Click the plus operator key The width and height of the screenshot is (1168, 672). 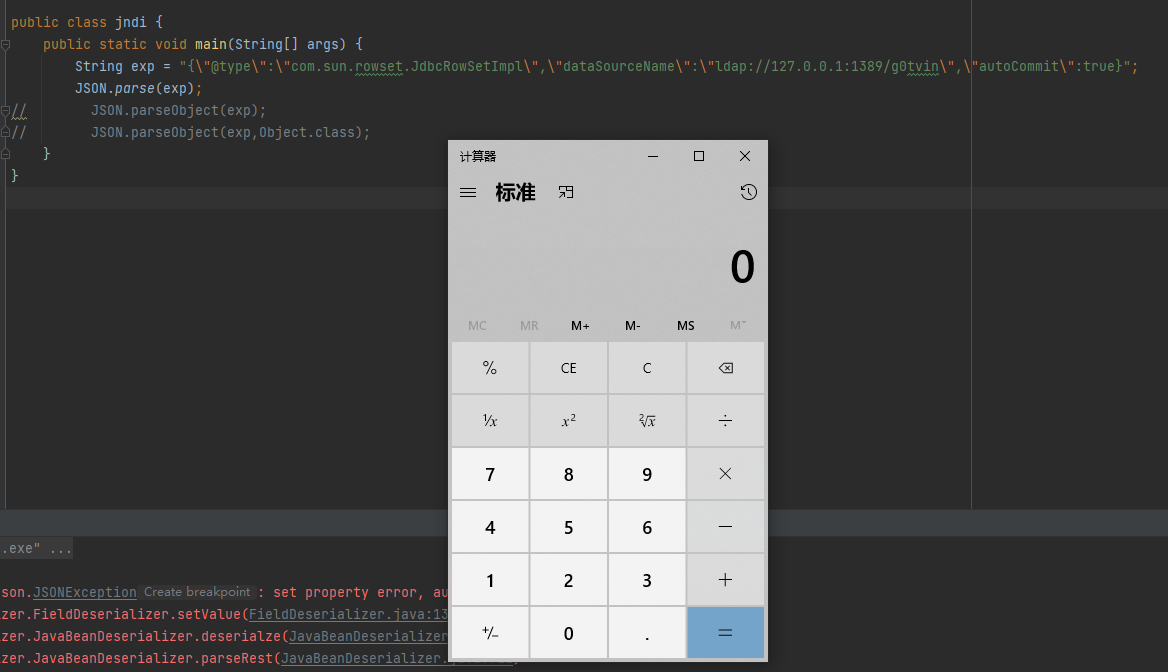coord(726,580)
